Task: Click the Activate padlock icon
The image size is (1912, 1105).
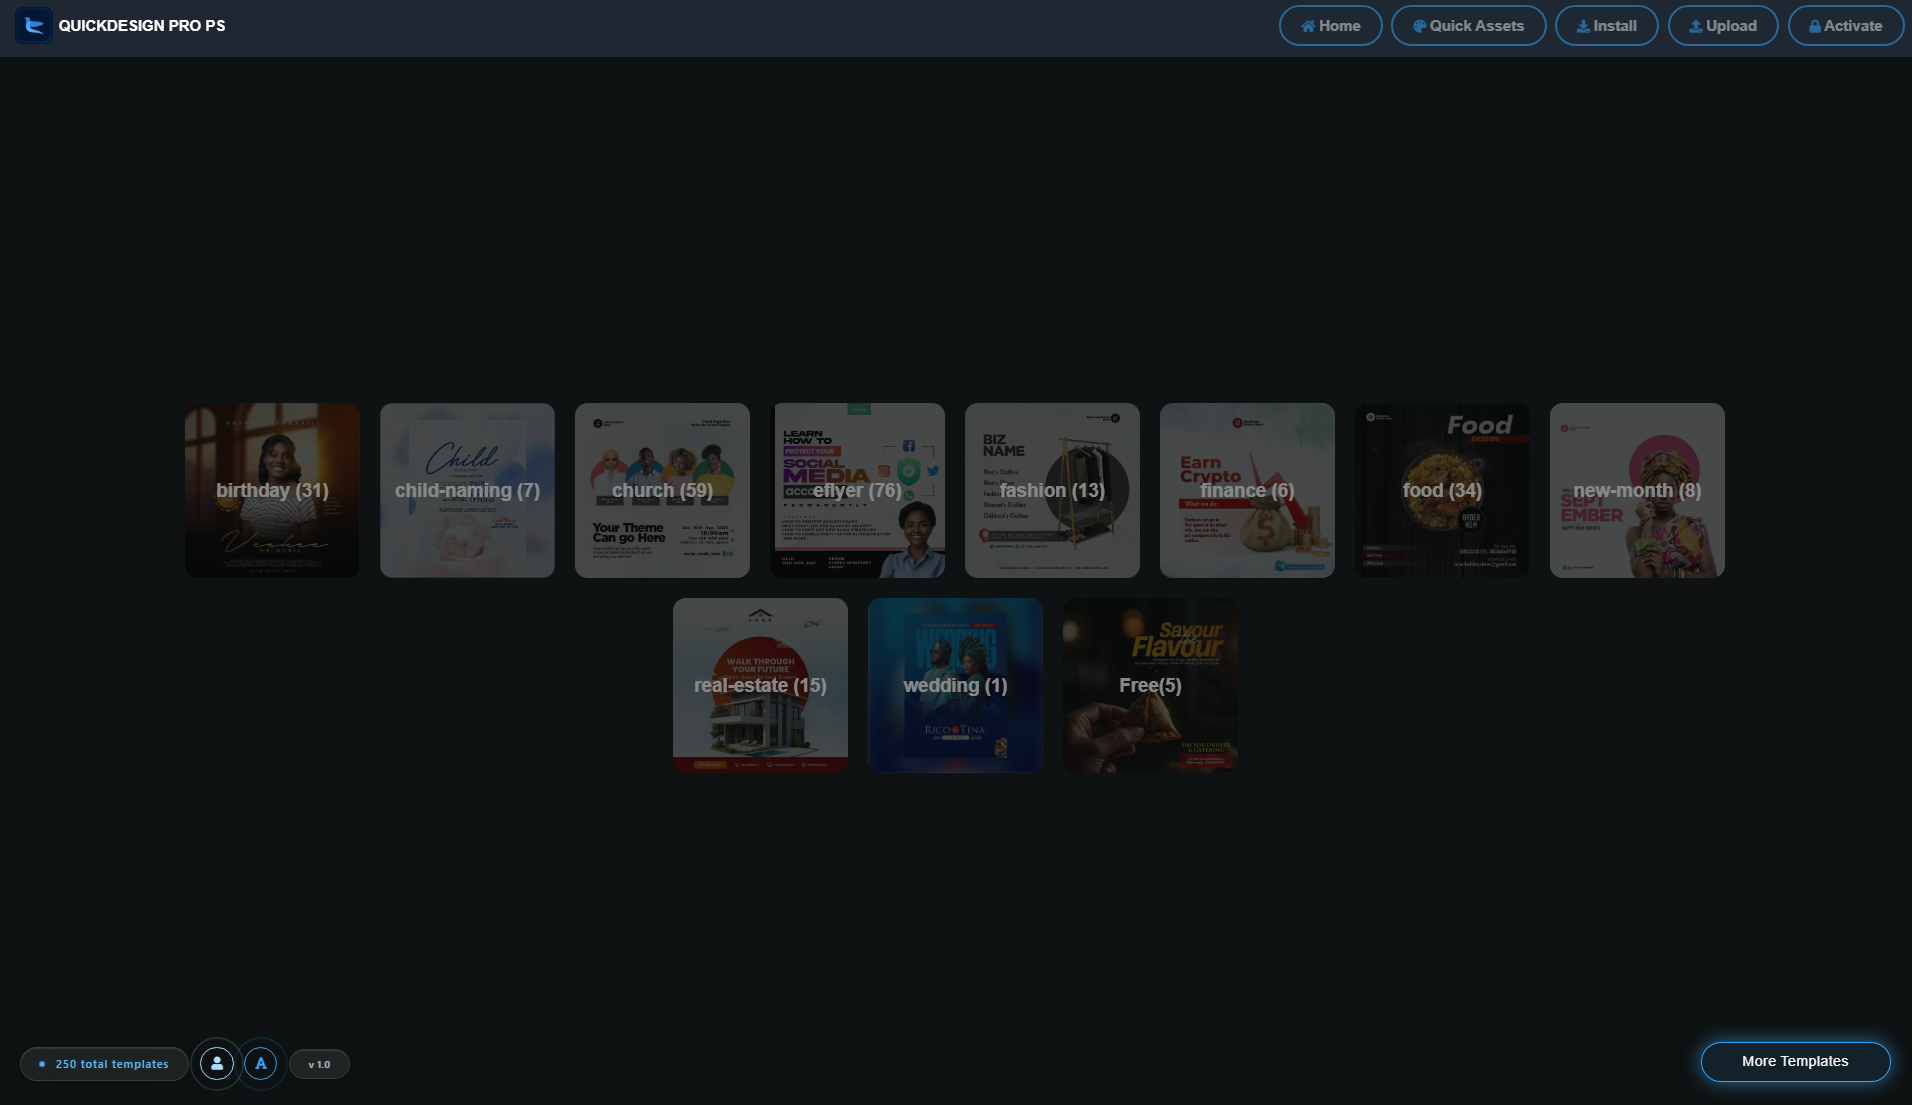Action: (1816, 25)
